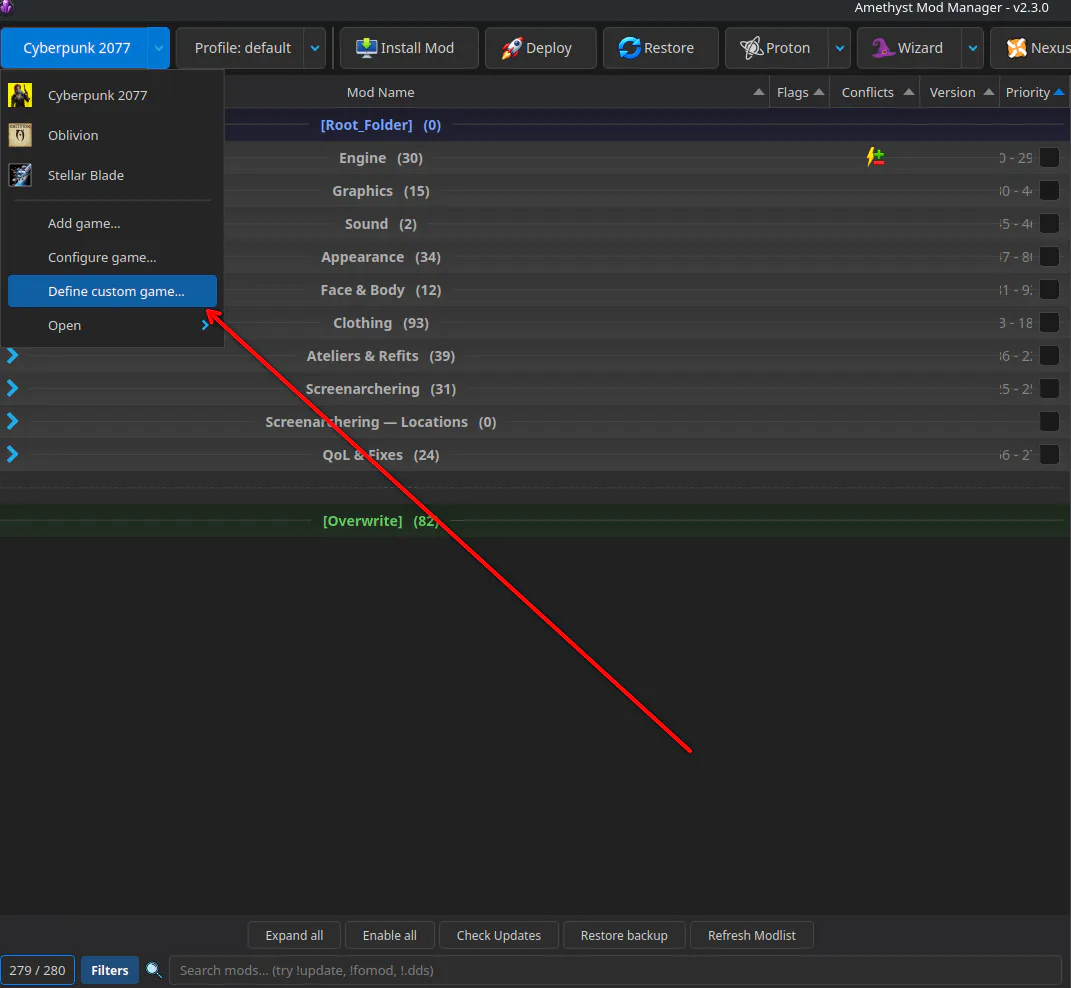Click the Search mods input field
Viewport: 1071px width, 988px height.
click(x=615, y=970)
